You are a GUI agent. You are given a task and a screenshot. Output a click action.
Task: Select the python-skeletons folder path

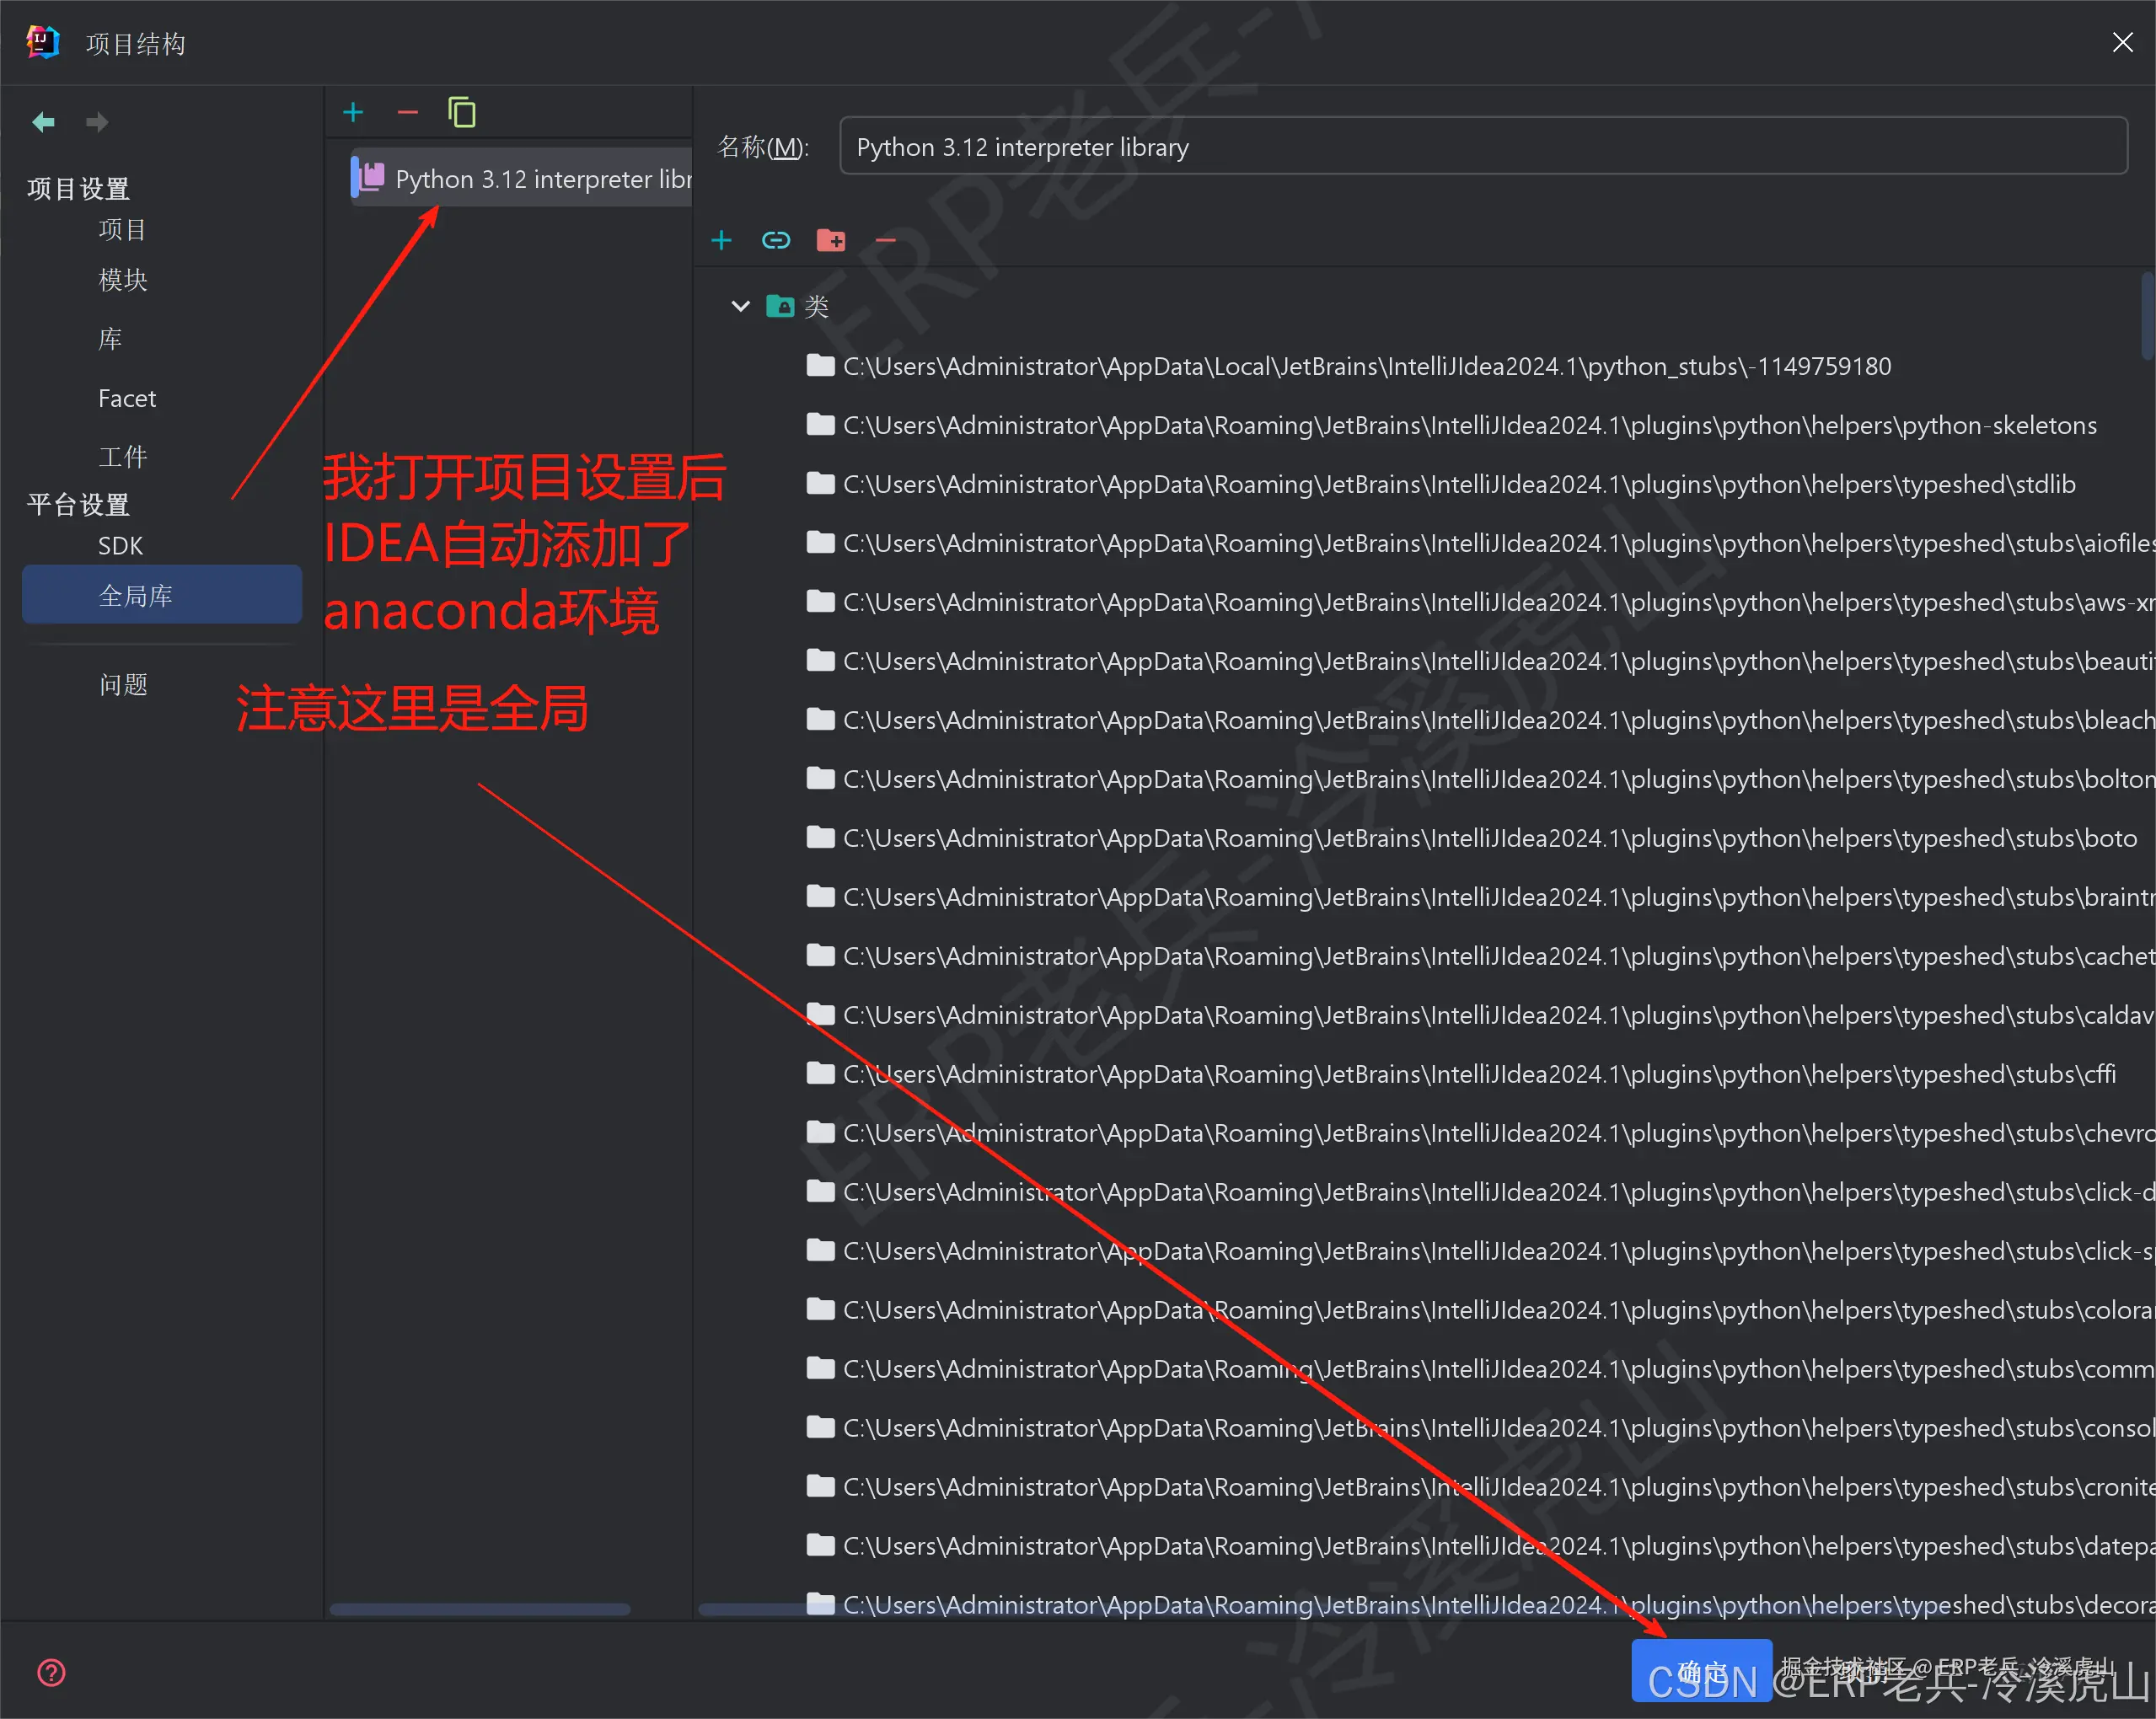point(1468,425)
